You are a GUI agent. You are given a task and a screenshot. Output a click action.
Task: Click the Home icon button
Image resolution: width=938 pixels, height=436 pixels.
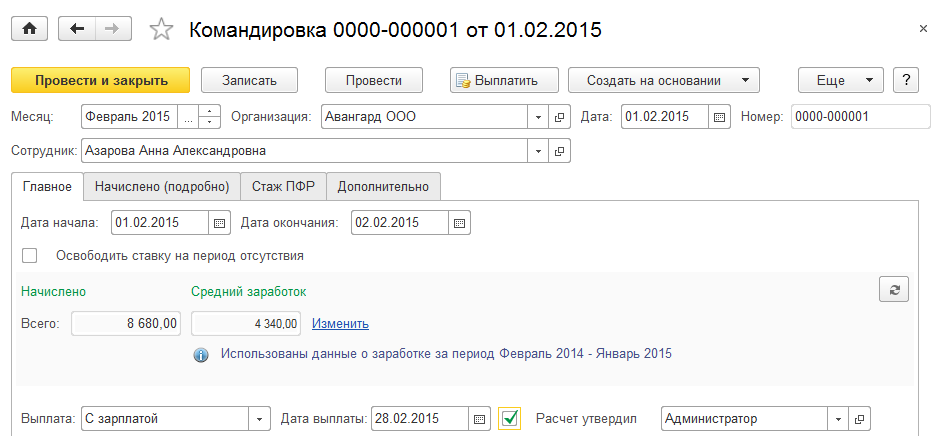pyautogui.click(x=29, y=29)
